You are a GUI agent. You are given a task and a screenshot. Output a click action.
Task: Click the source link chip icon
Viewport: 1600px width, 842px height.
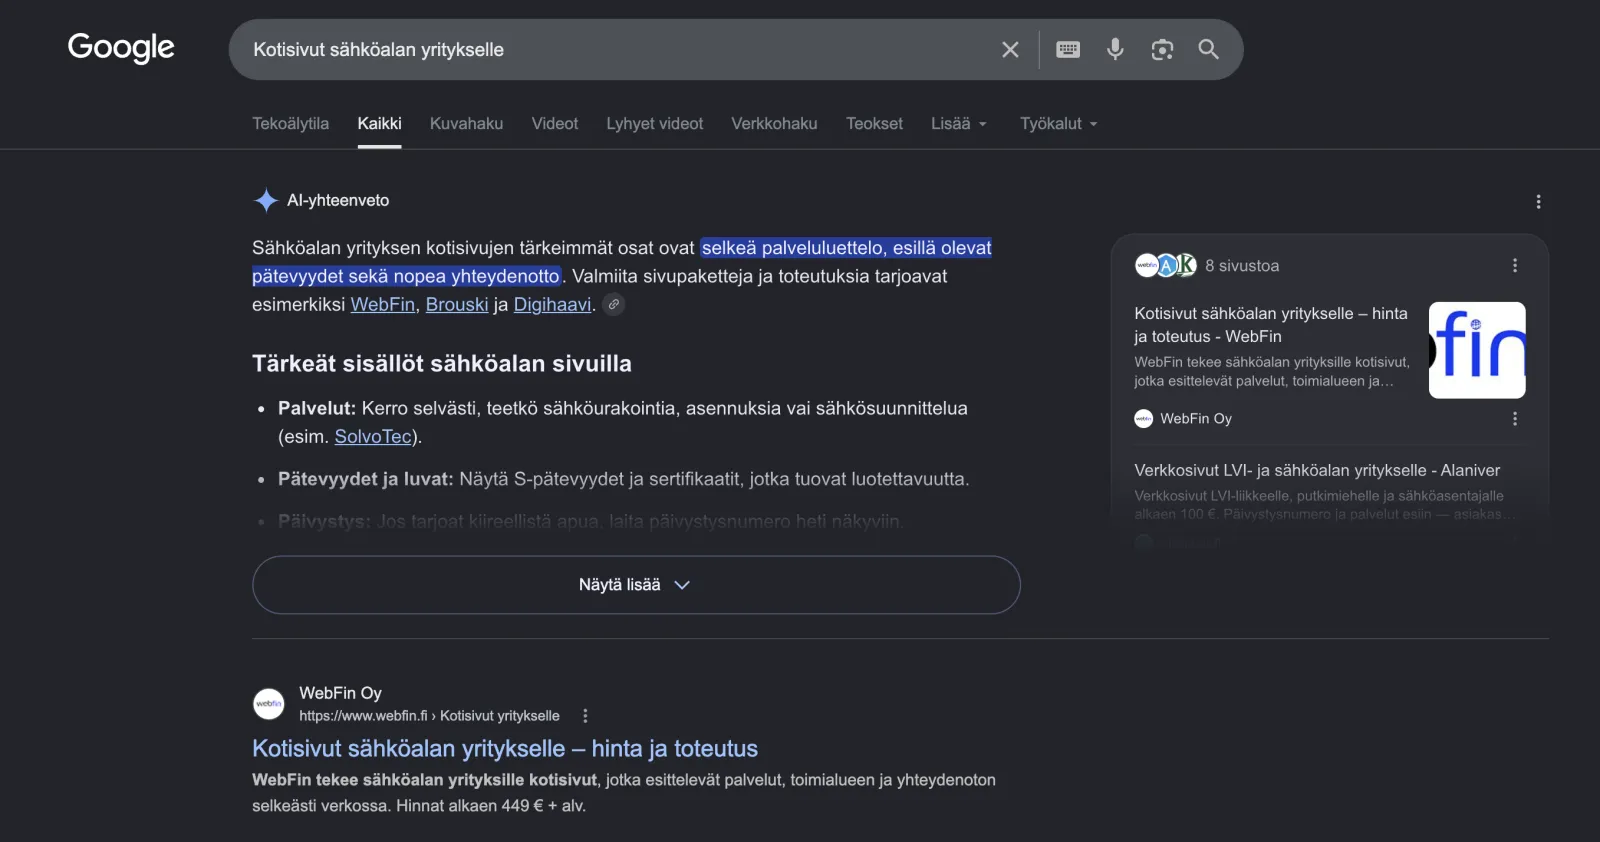click(x=614, y=304)
